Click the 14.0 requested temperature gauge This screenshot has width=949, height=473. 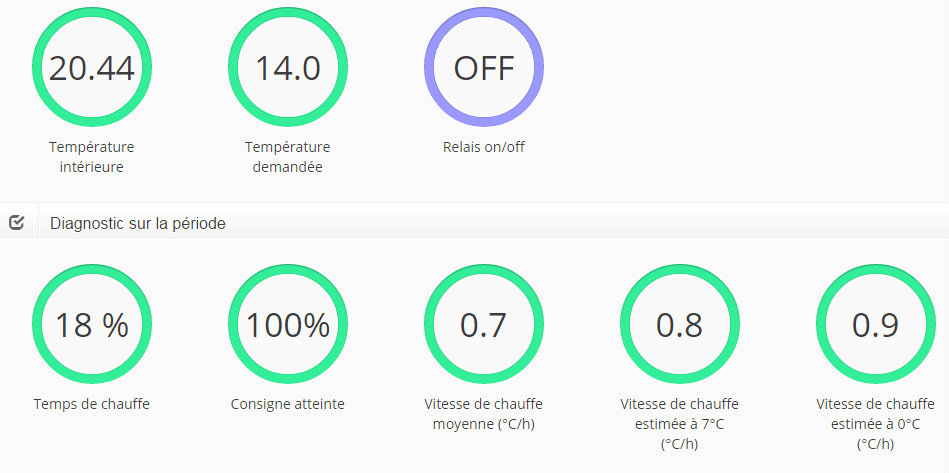tap(288, 67)
